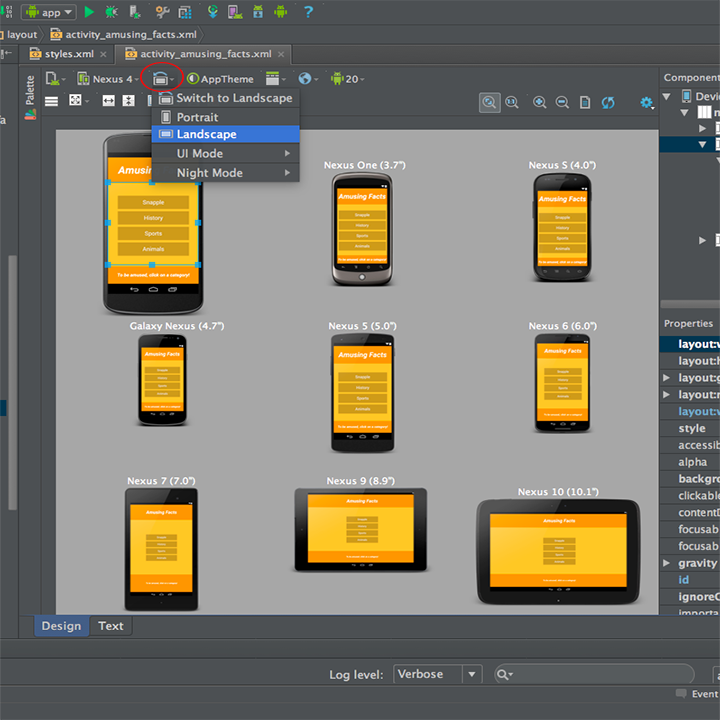Click the green Run app button
This screenshot has height=720, width=720.
89,12
